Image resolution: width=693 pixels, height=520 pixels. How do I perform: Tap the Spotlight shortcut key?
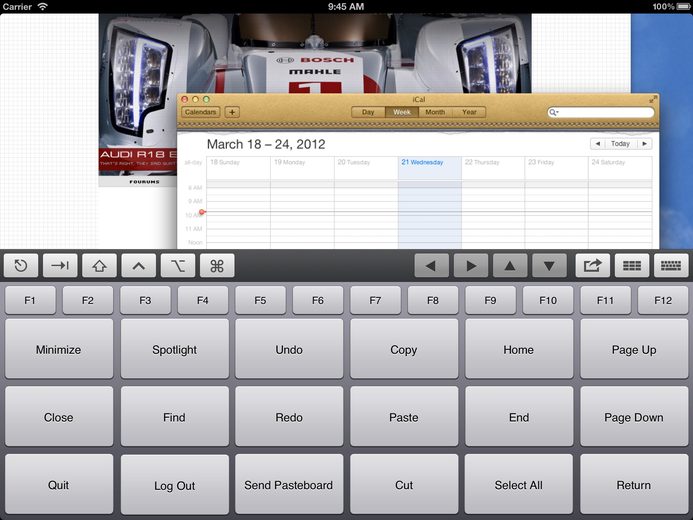click(175, 349)
